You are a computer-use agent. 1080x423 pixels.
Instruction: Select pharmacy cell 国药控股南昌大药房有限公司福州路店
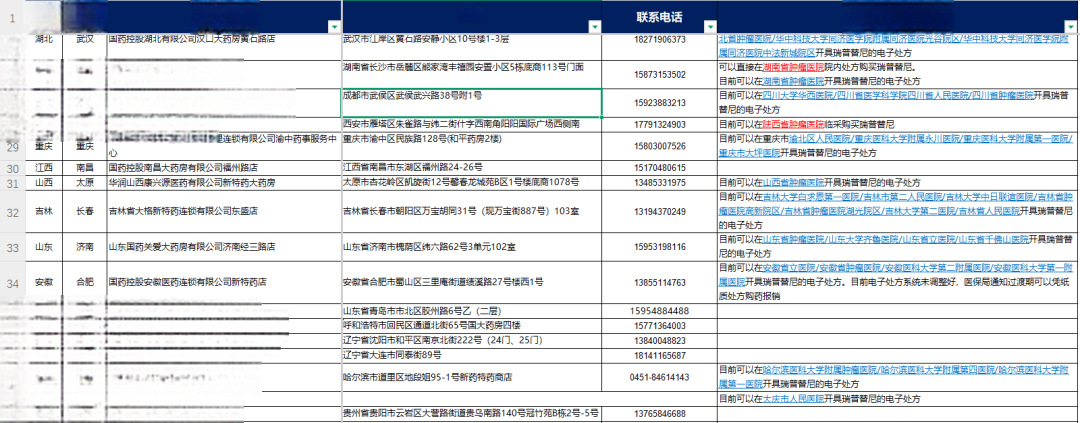[224, 168]
